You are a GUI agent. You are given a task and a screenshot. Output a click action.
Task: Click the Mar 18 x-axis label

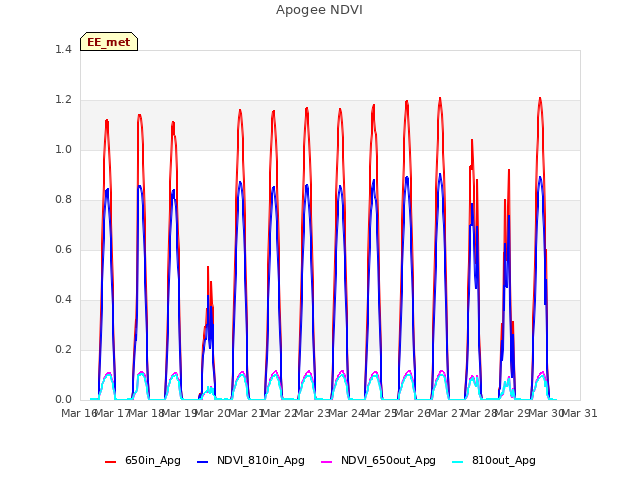(146, 413)
